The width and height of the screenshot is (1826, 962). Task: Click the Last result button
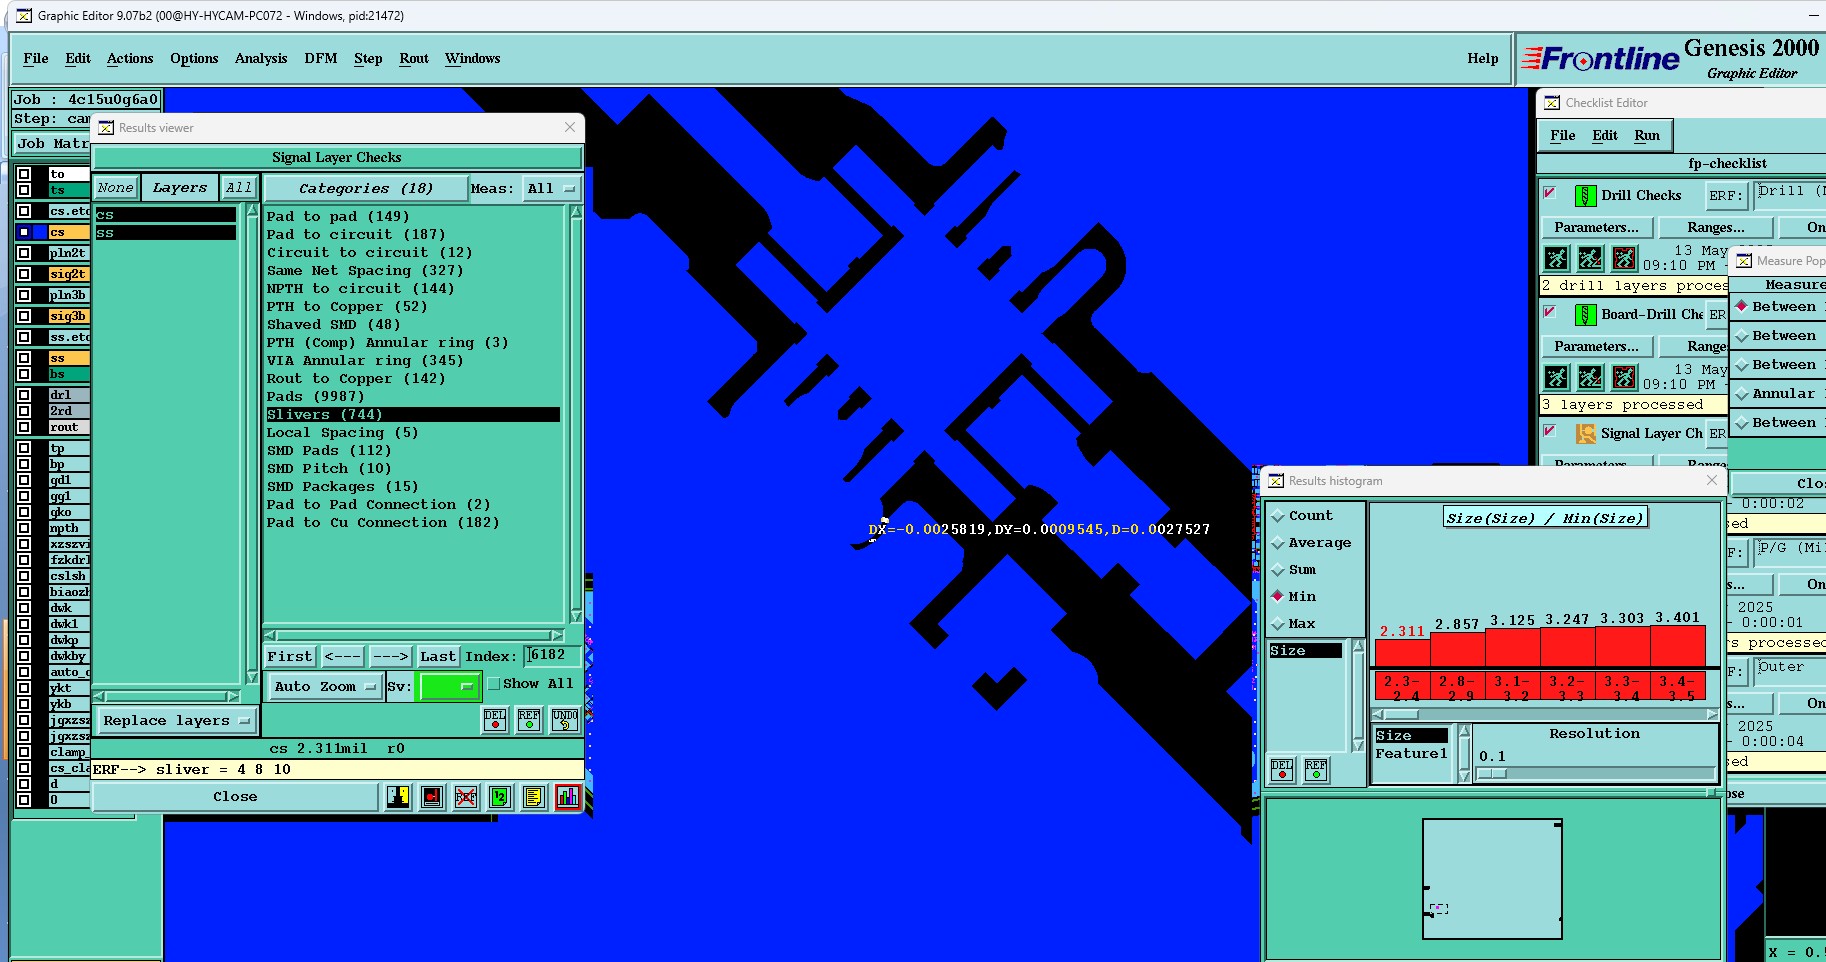click(438, 657)
